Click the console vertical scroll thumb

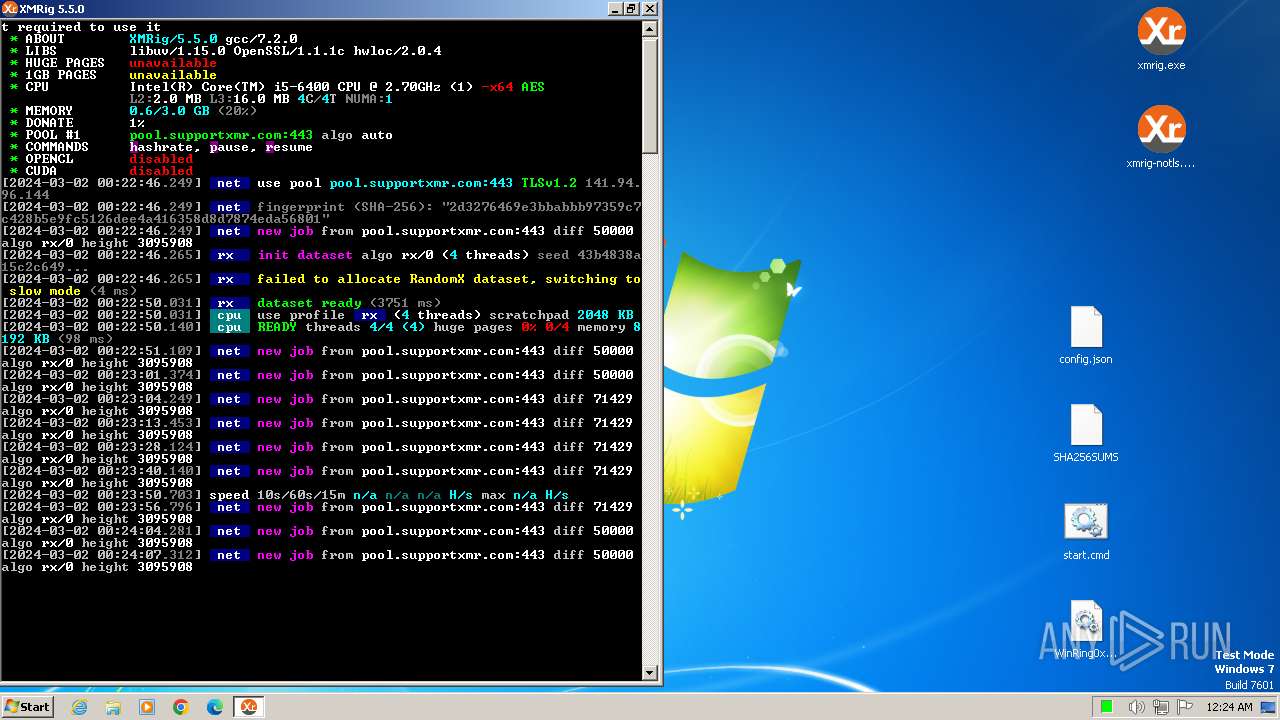(650, 95)
